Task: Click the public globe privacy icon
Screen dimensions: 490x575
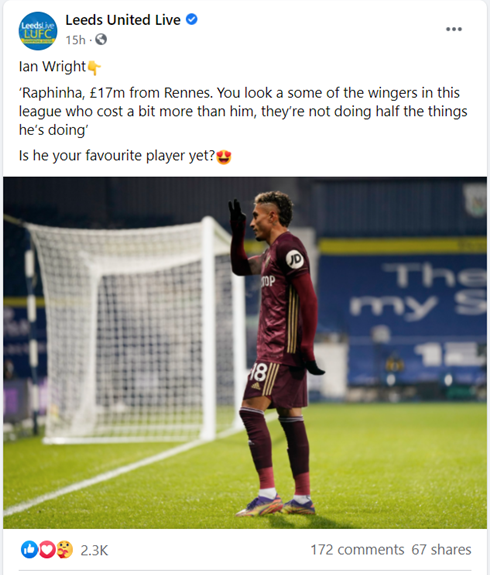Action: [101, 39]
